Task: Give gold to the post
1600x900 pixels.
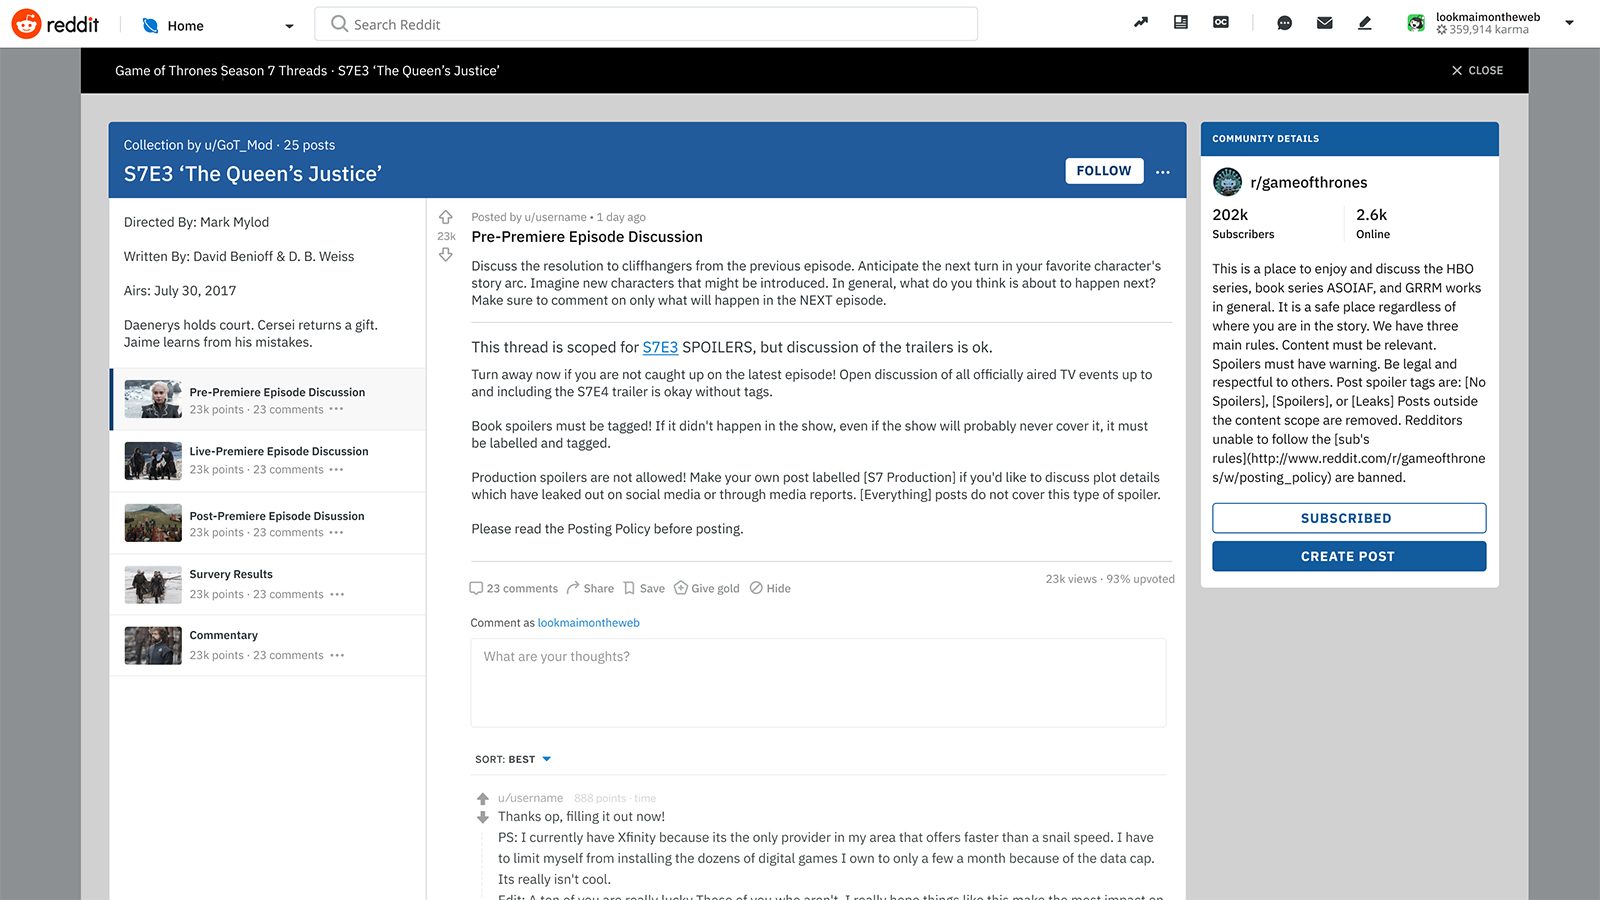Action: (707, 588)
